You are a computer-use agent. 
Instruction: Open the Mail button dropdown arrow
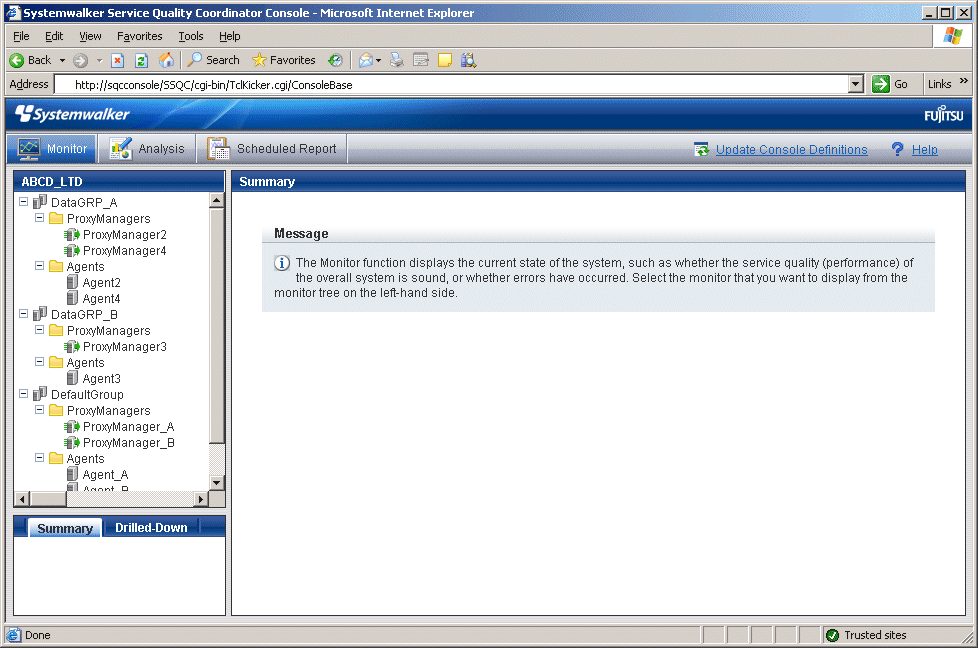tap(378, 60)
